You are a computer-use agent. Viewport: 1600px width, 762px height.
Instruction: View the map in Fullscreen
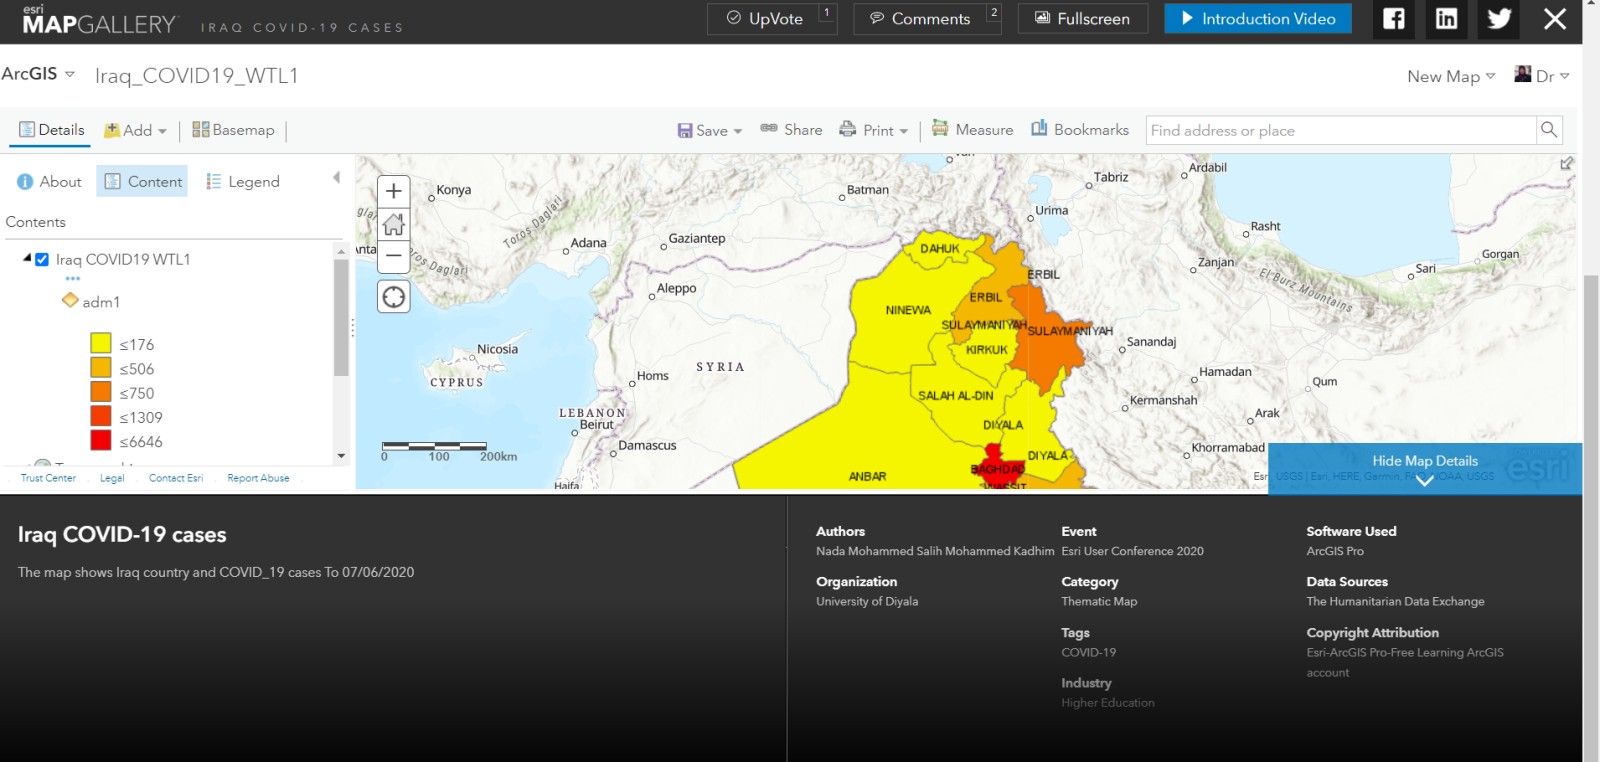[x=1083, y=19]
